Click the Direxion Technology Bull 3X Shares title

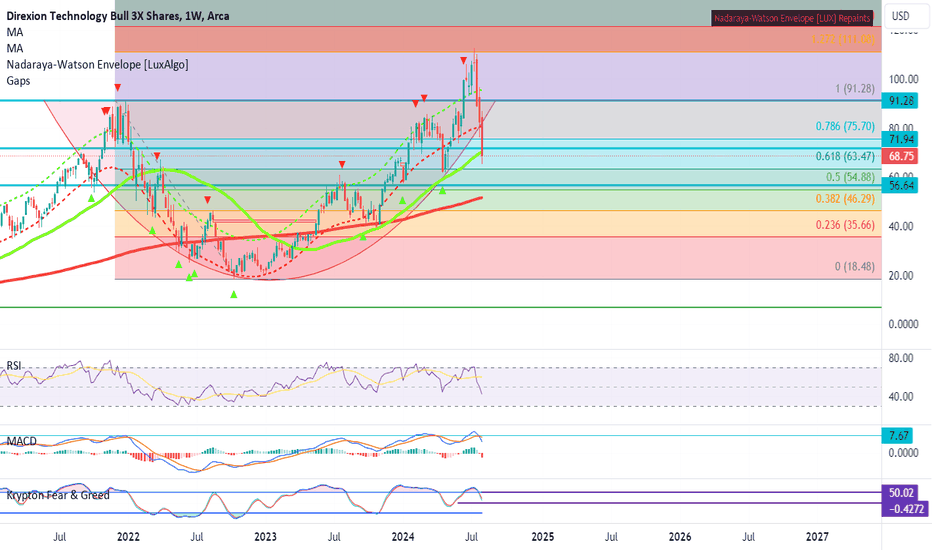[118, 16]
